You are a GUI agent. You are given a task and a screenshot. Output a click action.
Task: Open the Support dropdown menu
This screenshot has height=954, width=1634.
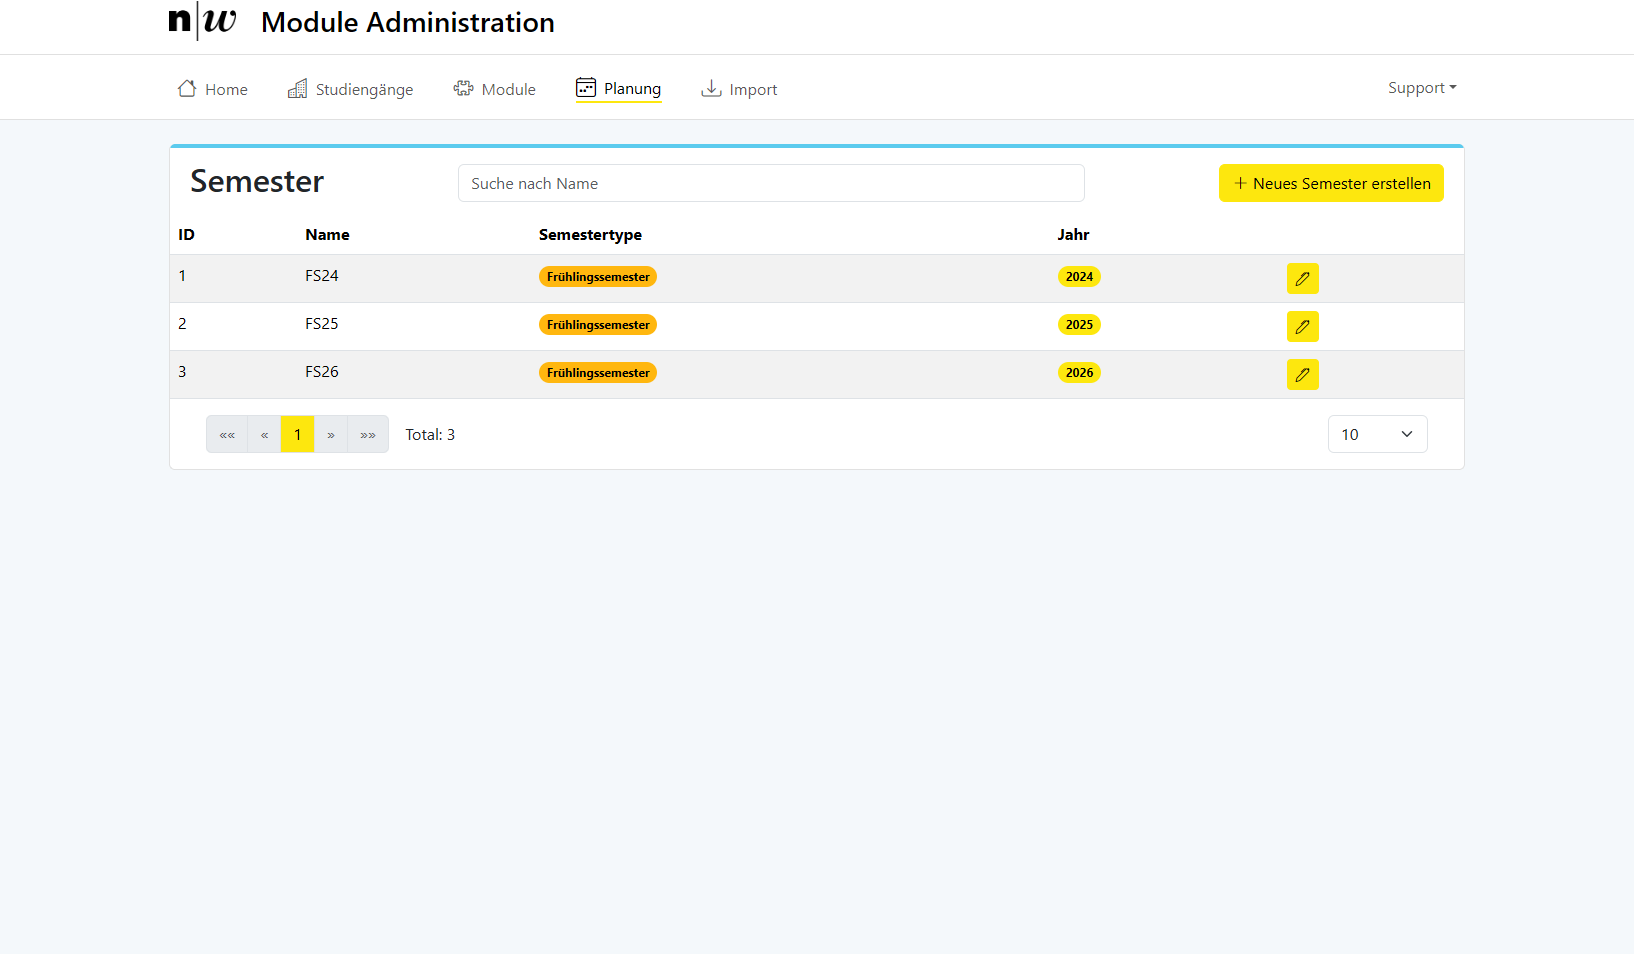[1422, 88]
